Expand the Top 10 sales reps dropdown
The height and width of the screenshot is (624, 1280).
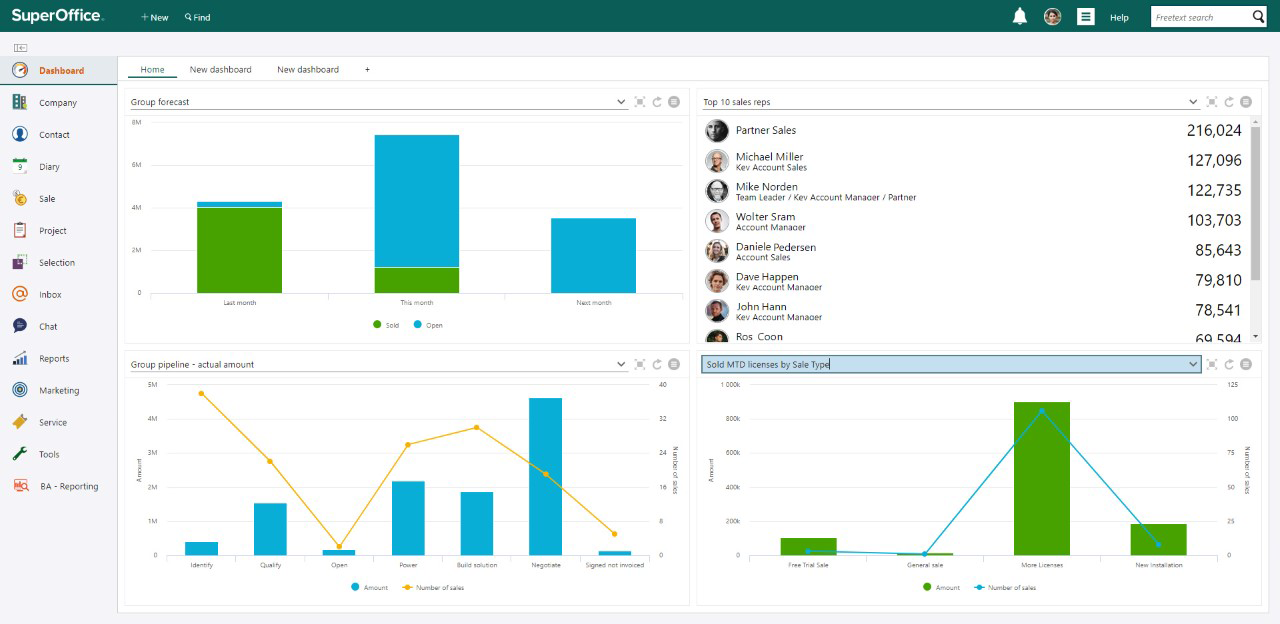click(x=1193, y=102)
